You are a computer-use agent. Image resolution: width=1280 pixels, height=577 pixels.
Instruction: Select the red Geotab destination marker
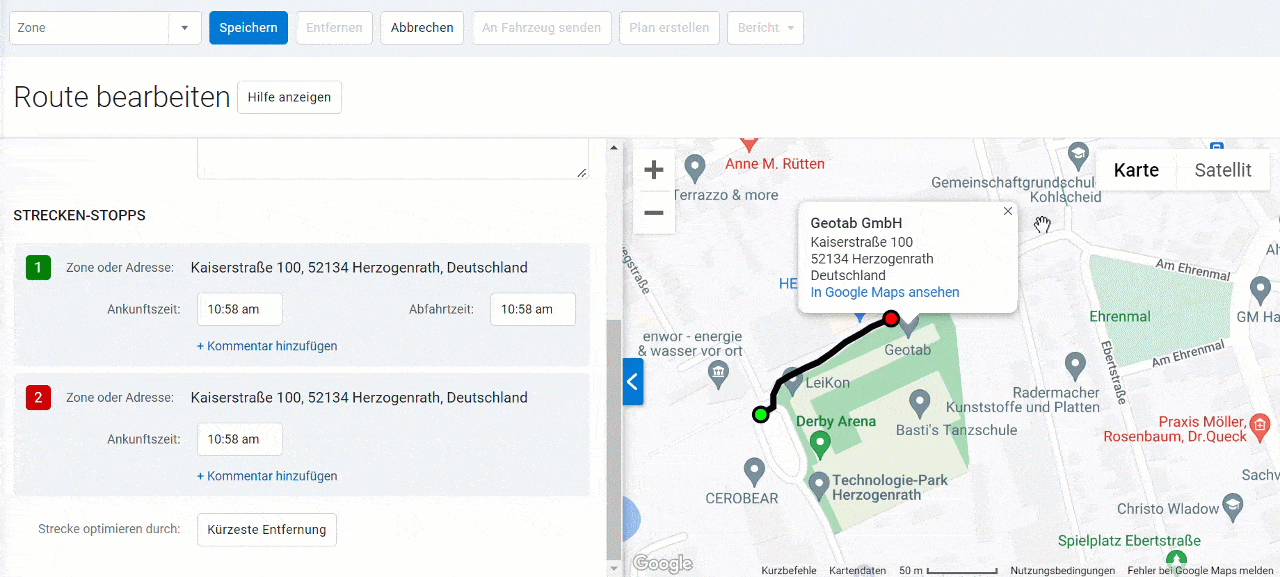pos(891,318)
